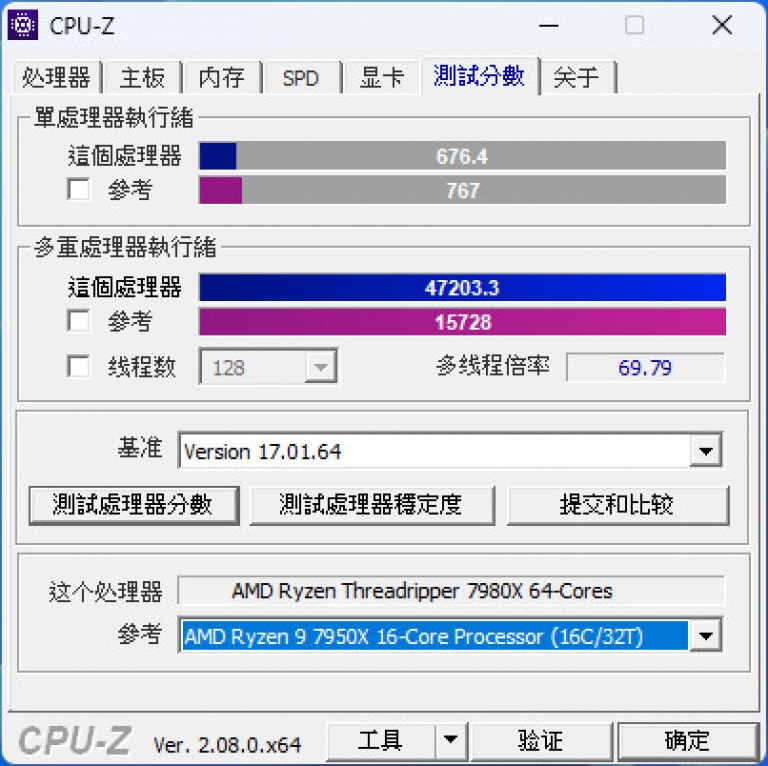Click the 測試處理器穩定度 button

372,505
